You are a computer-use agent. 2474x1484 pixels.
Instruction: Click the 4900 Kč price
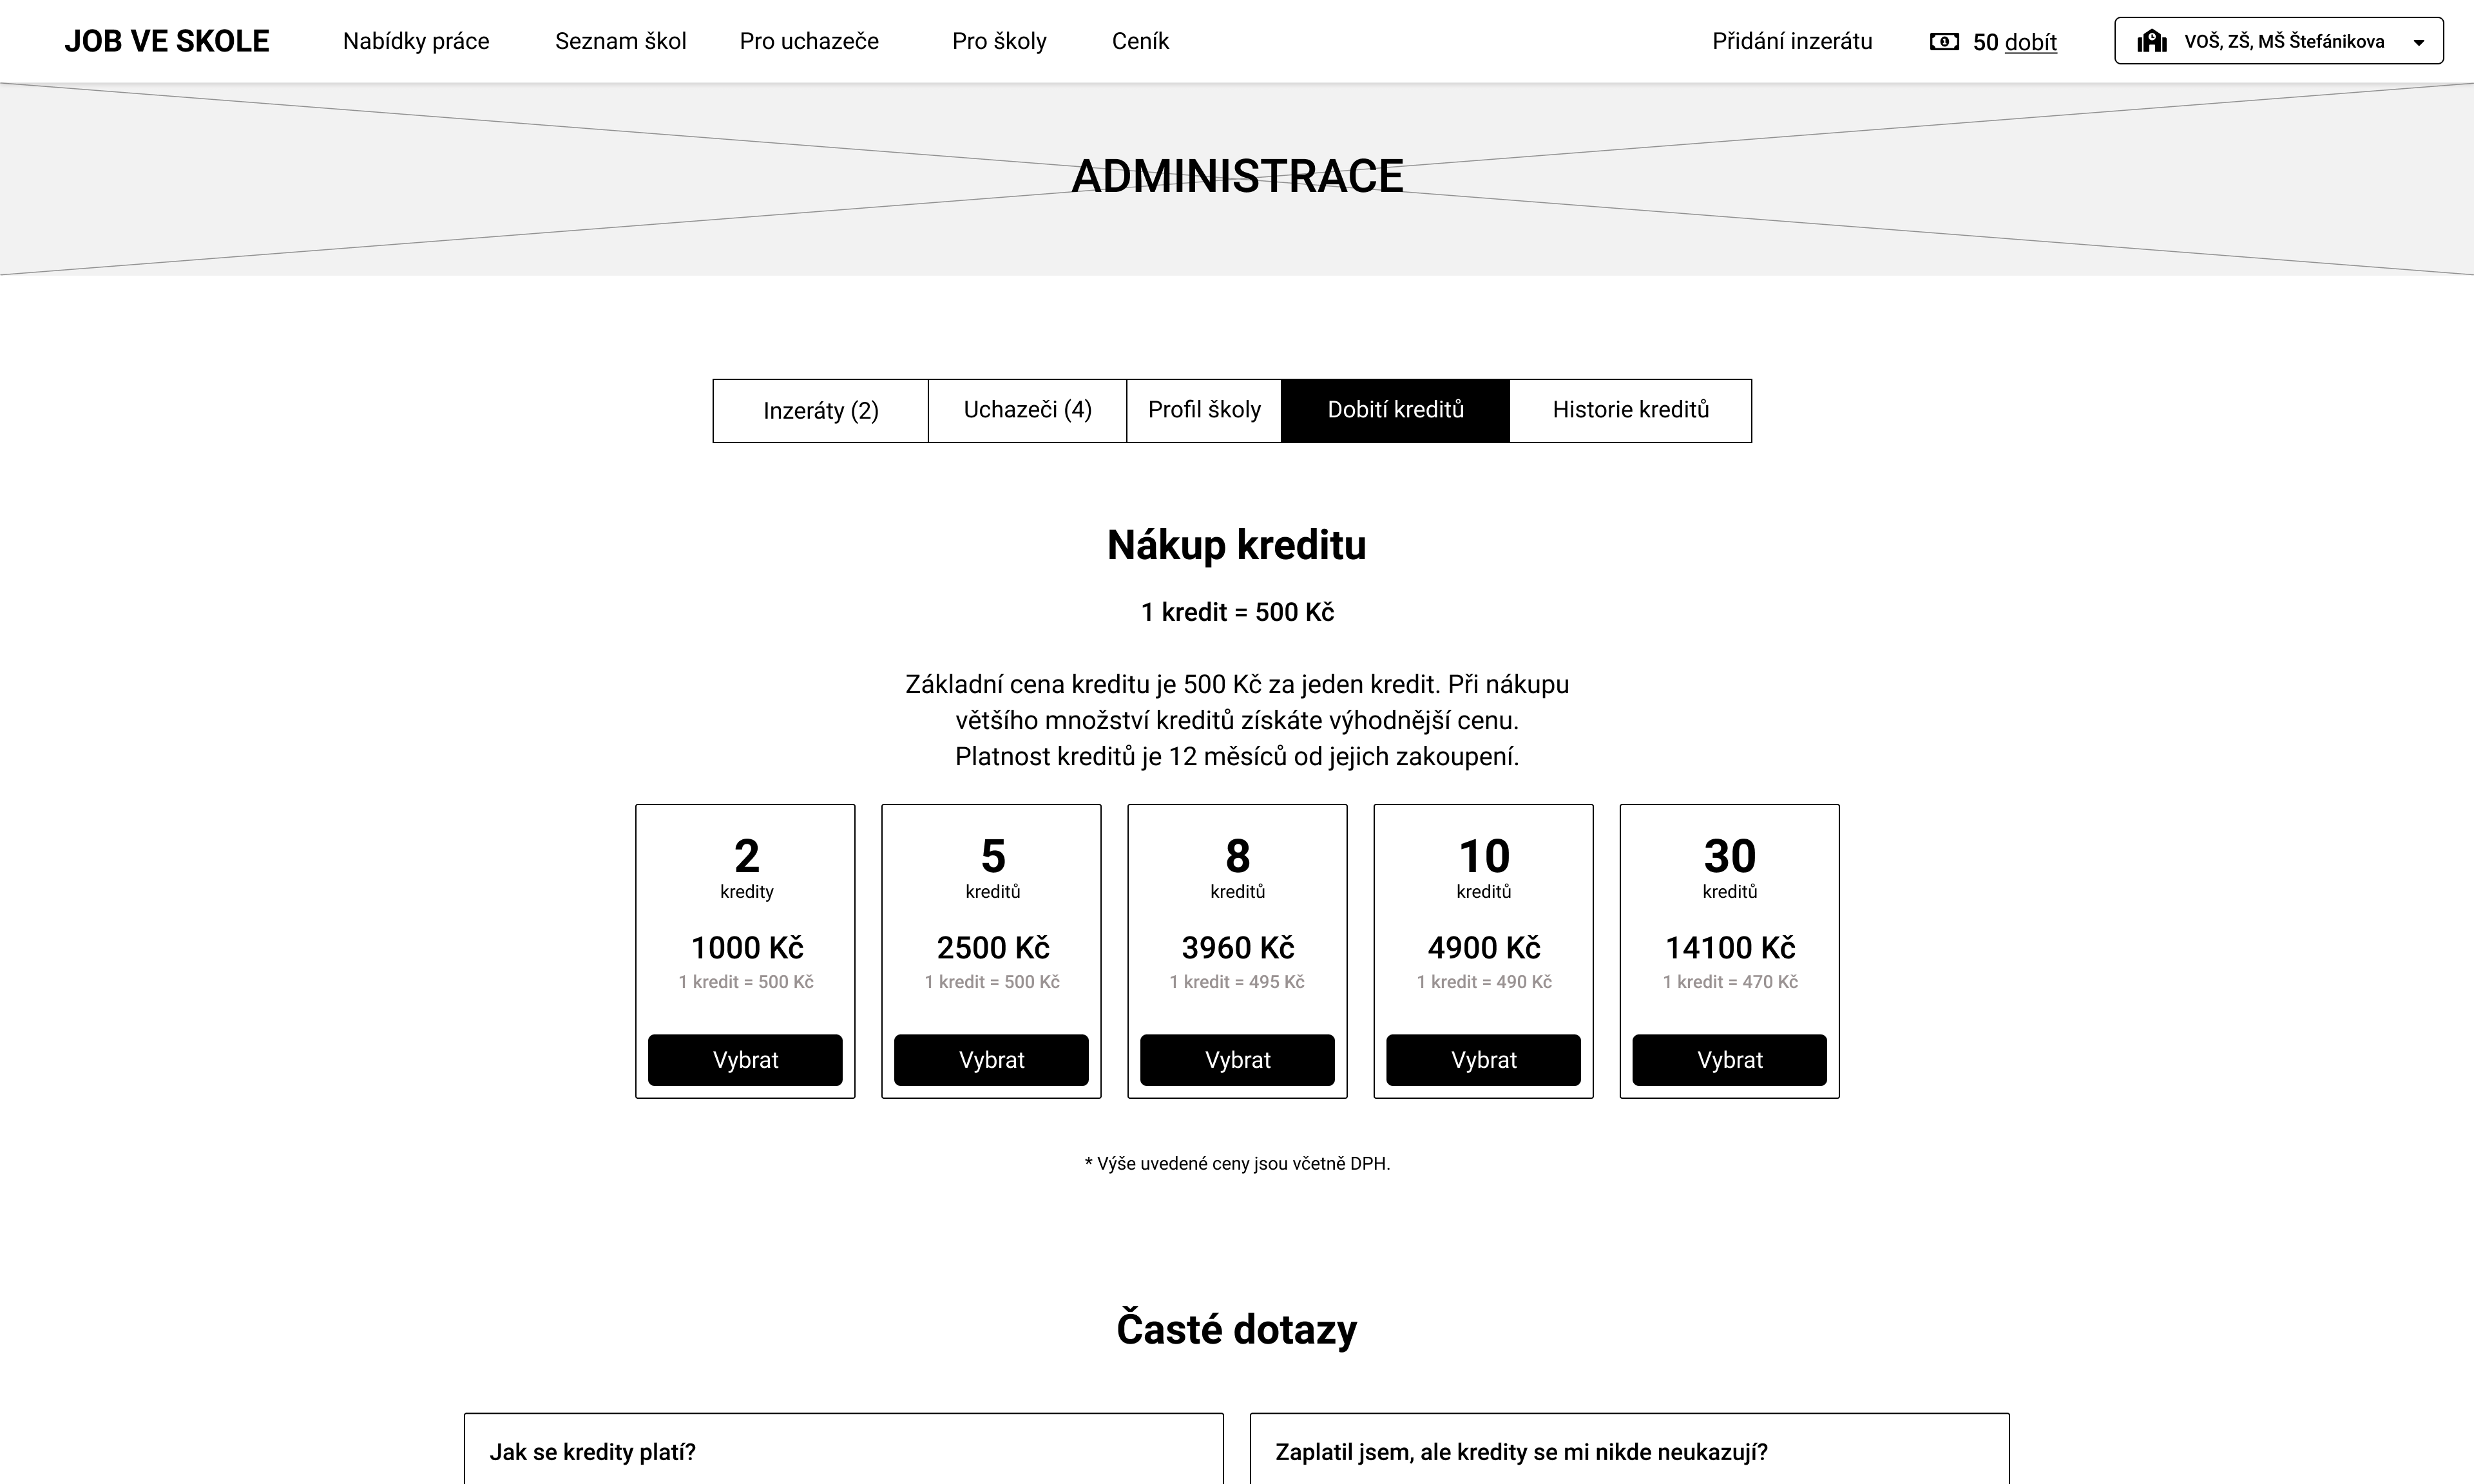tap(1484, 947)
